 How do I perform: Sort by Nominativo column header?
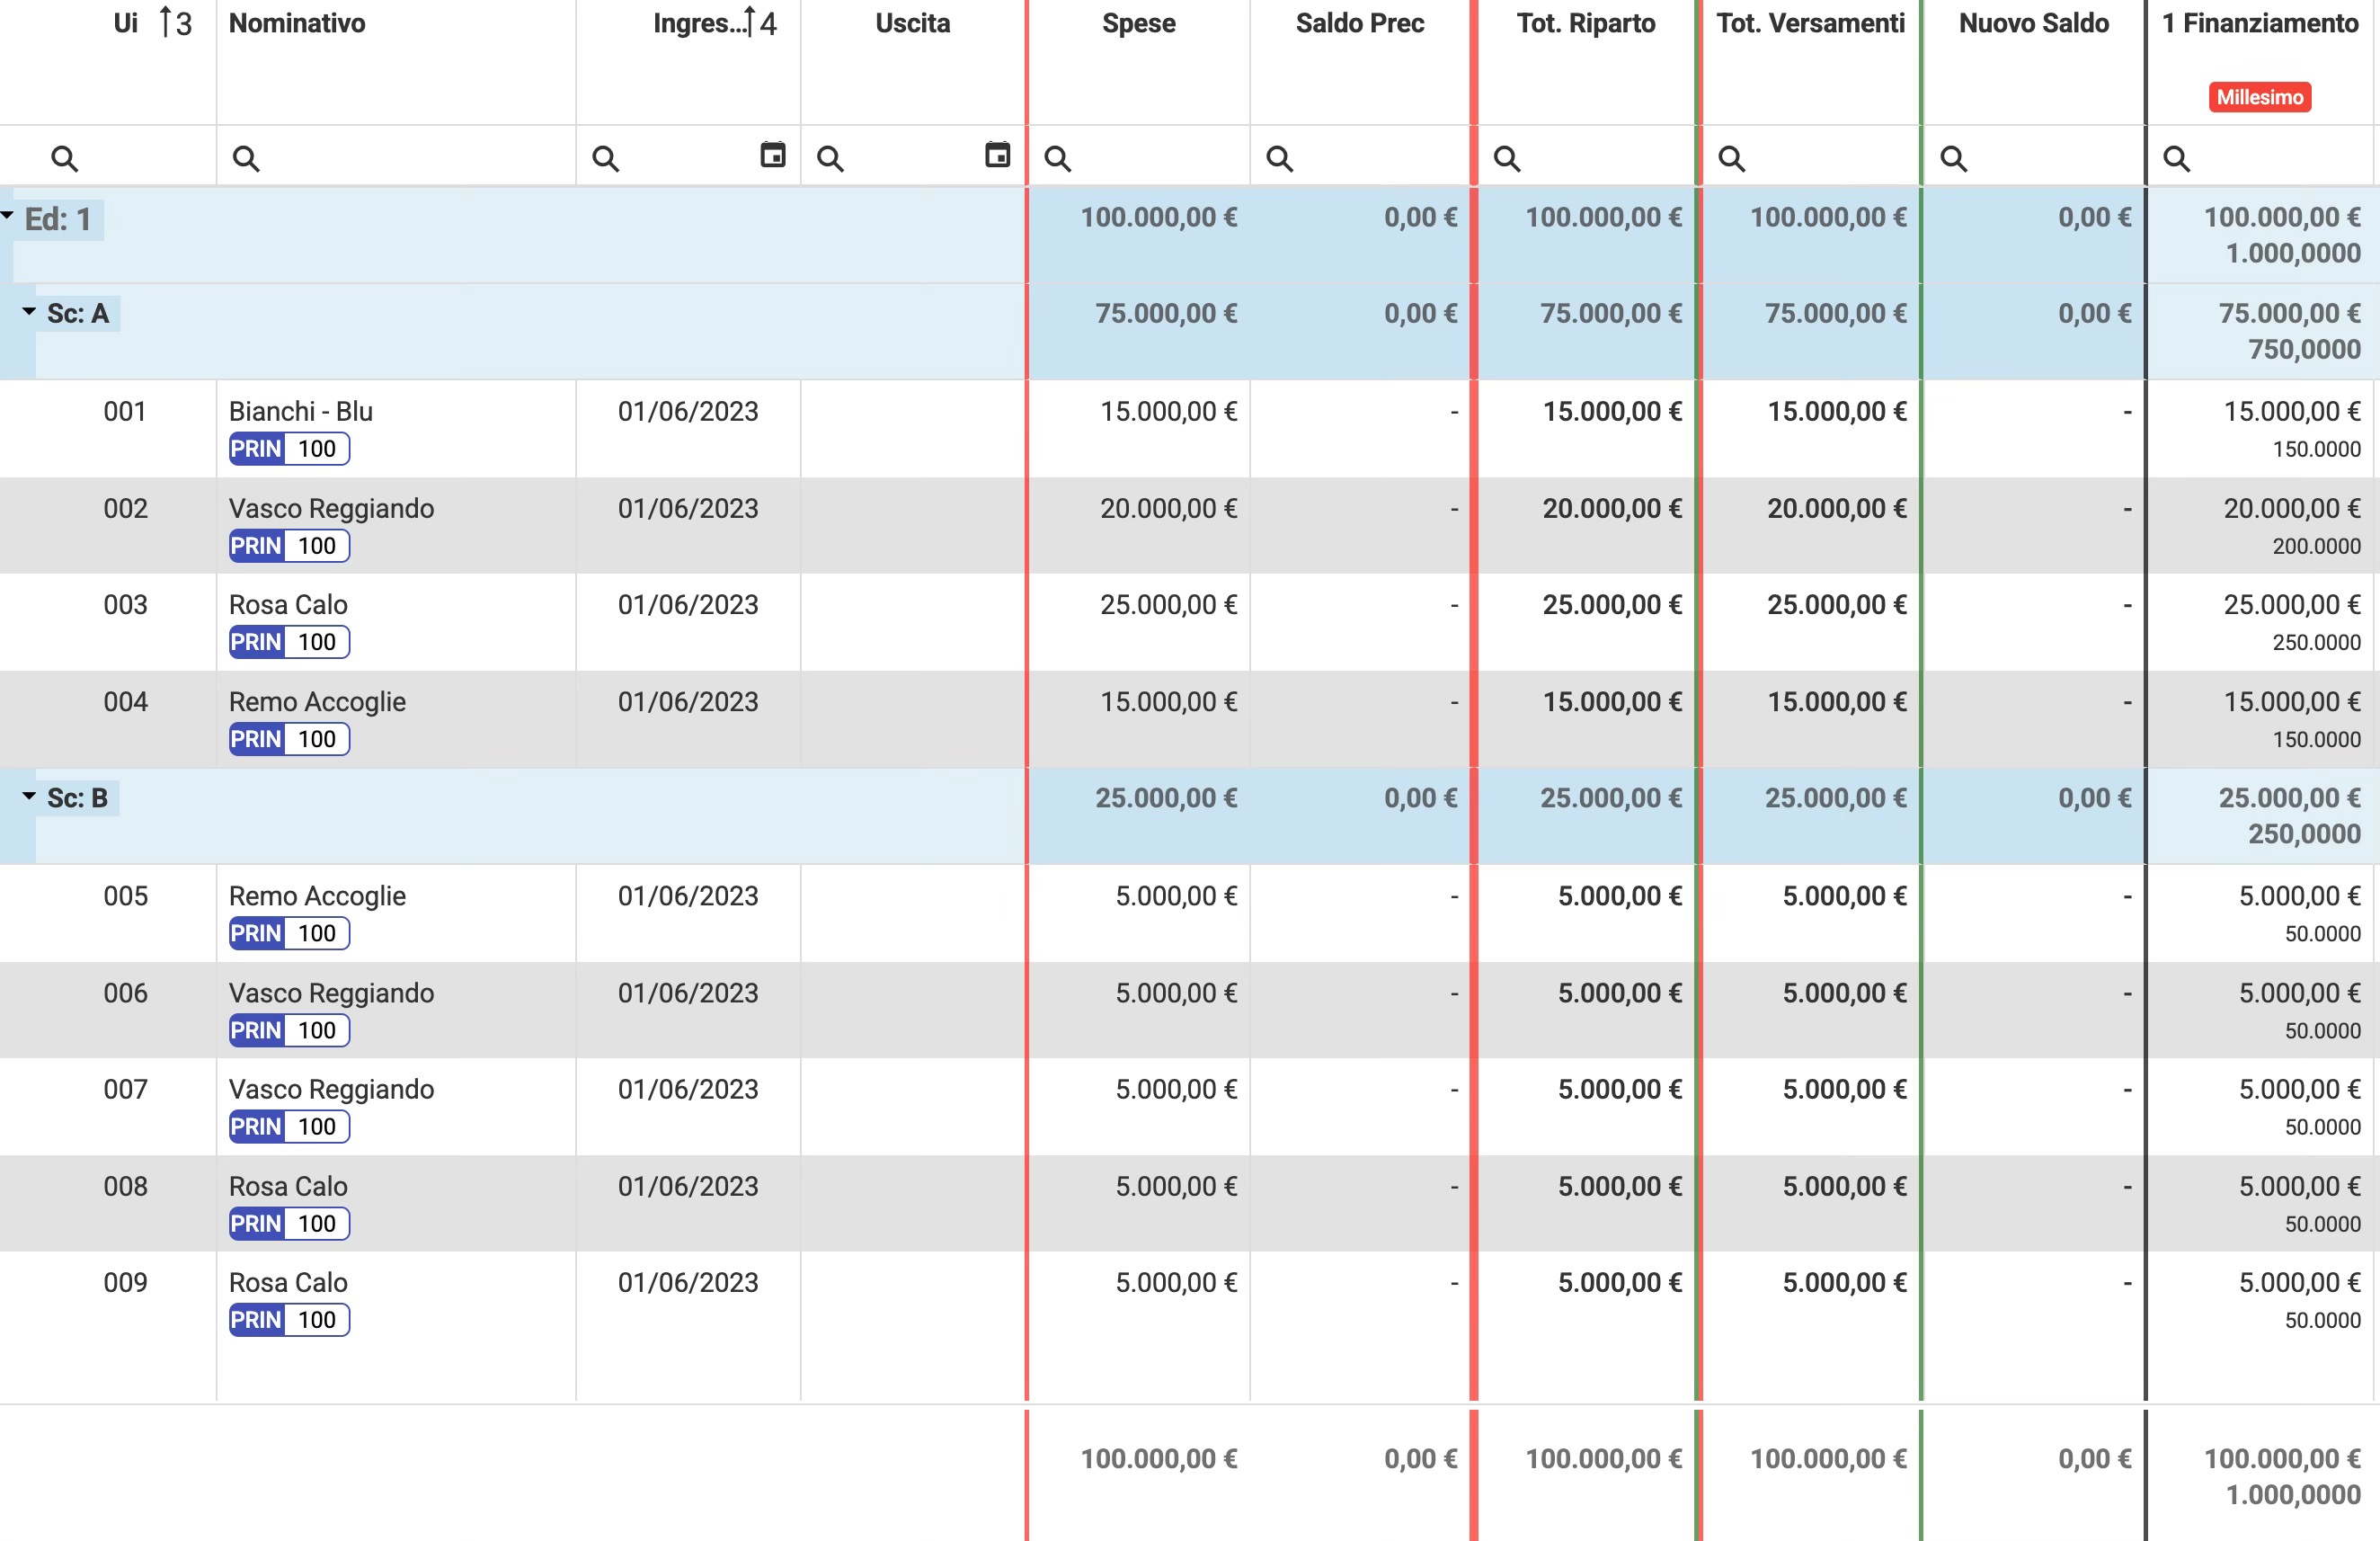tap(297, 23)
